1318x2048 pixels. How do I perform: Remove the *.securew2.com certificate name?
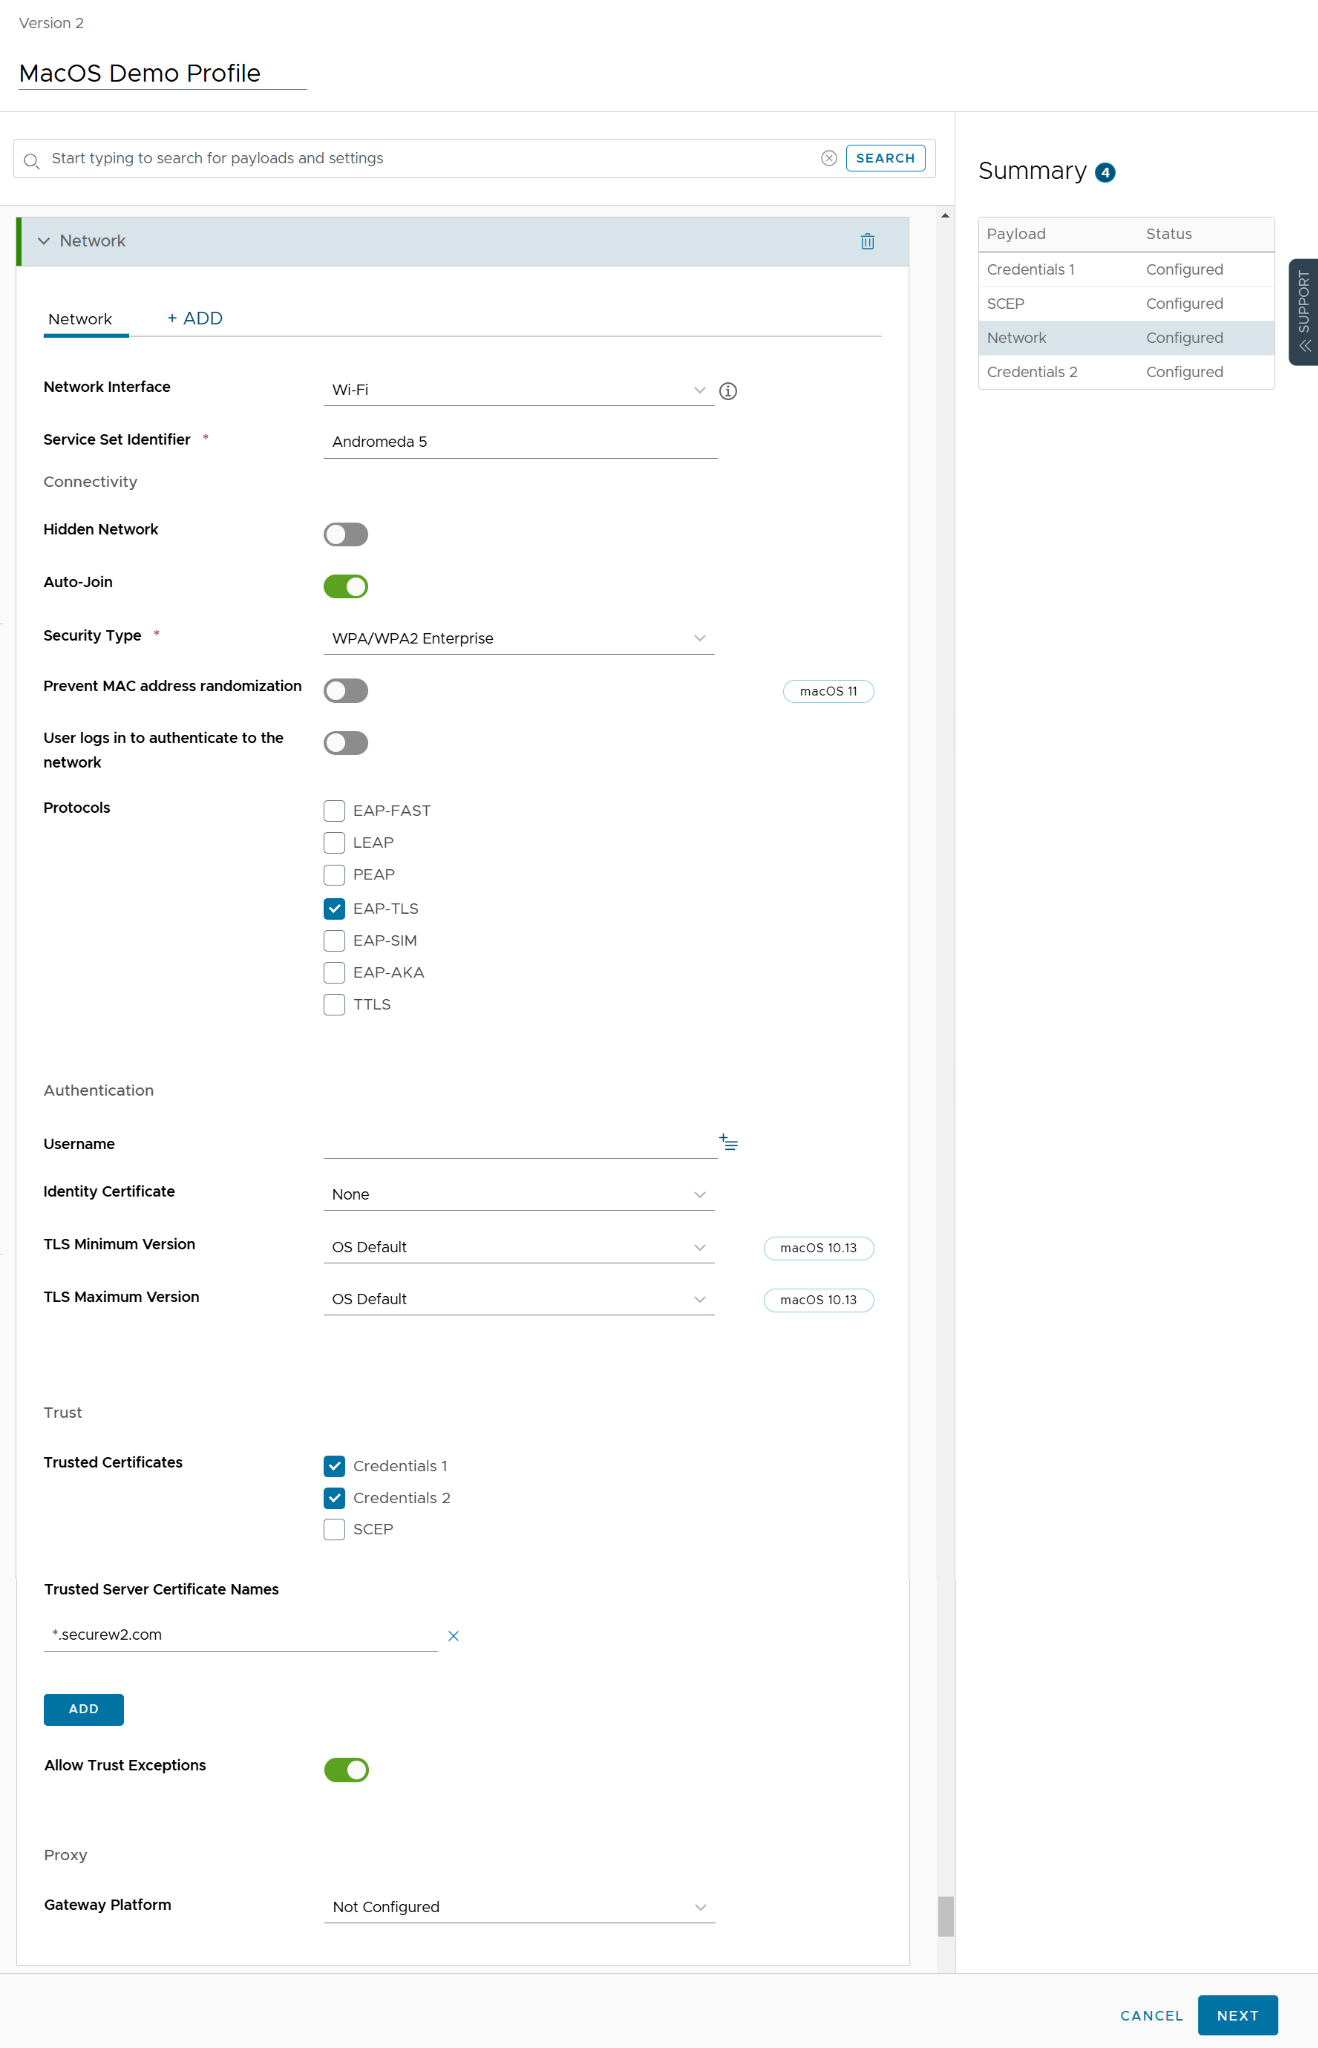pyautogui.click(x=453, y=1636)
